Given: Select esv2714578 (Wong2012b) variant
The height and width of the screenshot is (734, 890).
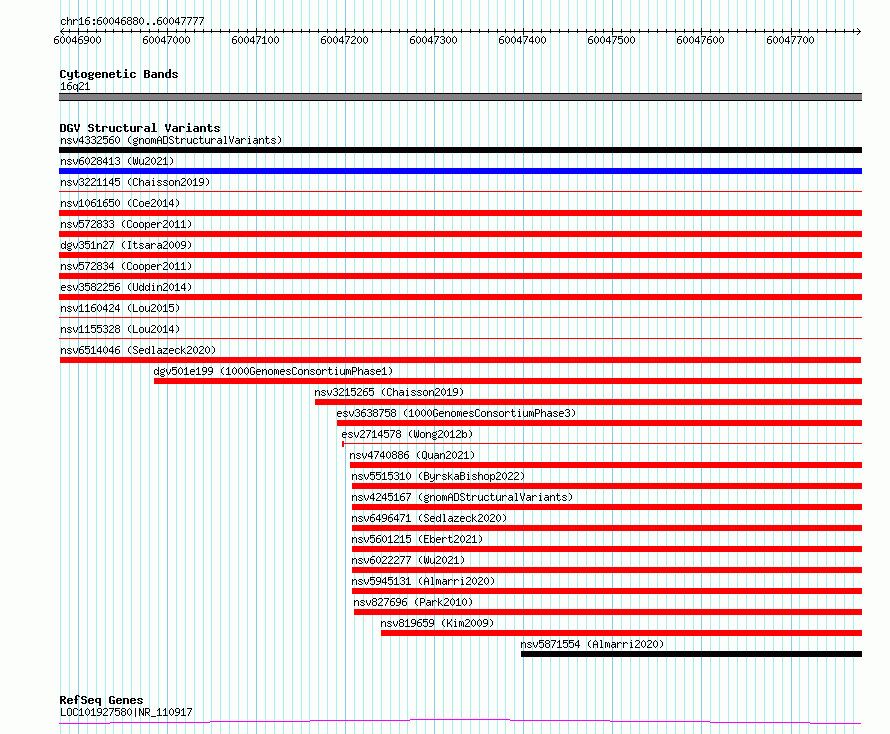Looking at the screenshot, I should 407,434.
